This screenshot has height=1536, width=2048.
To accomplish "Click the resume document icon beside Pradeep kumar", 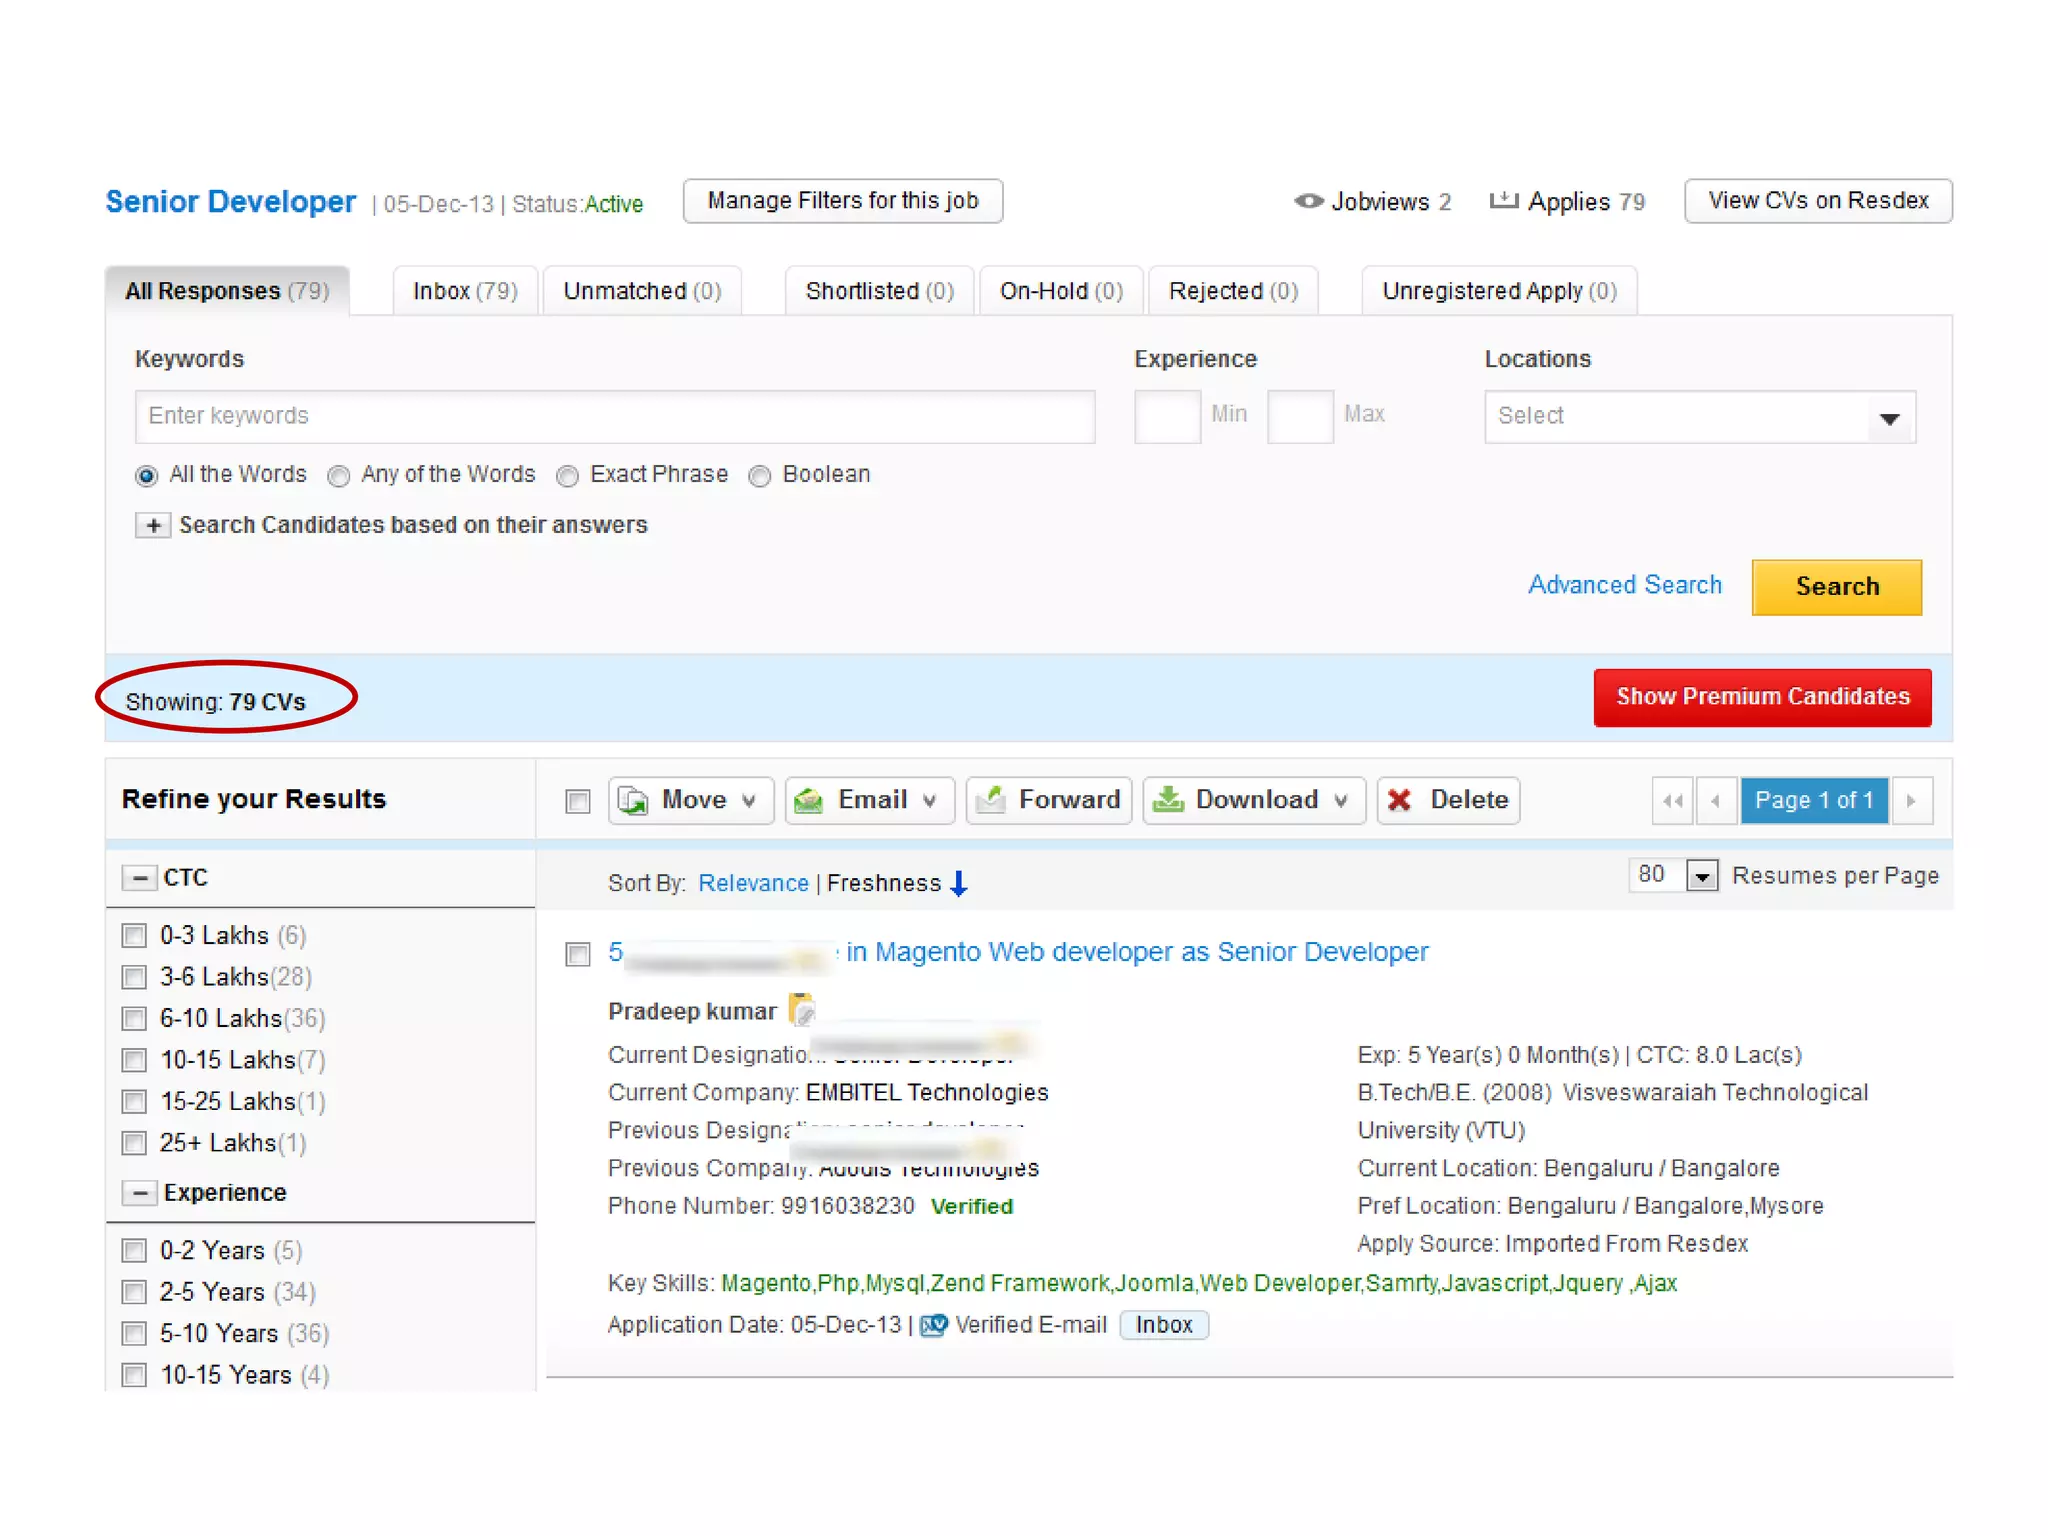I will (x=801, y=1010).
